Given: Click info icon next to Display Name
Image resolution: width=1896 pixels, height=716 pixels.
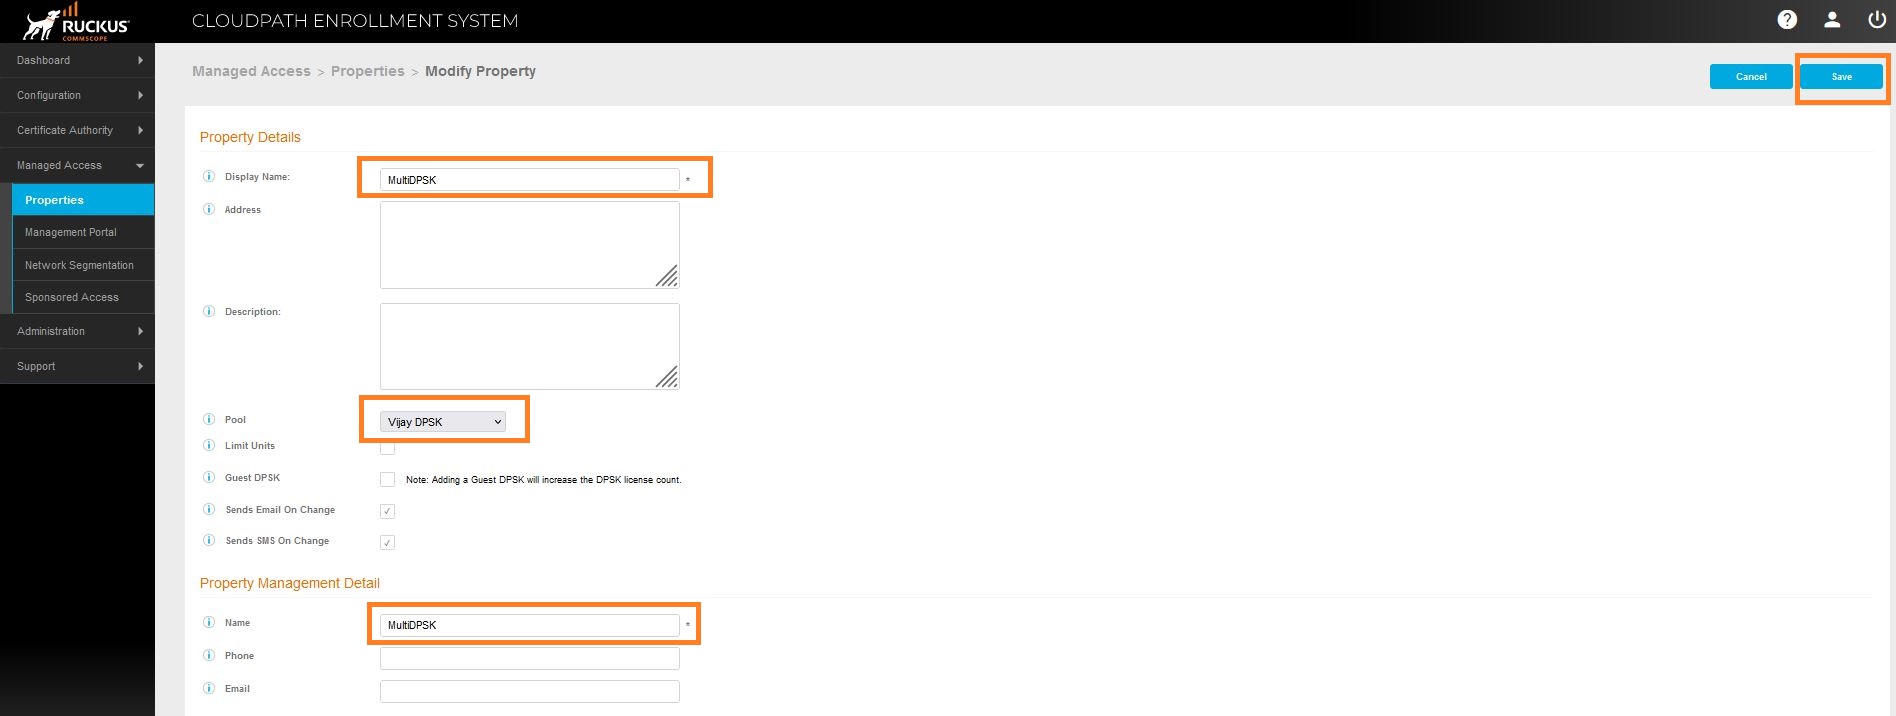Looking at the screenshot, I should tap(209, 176).
